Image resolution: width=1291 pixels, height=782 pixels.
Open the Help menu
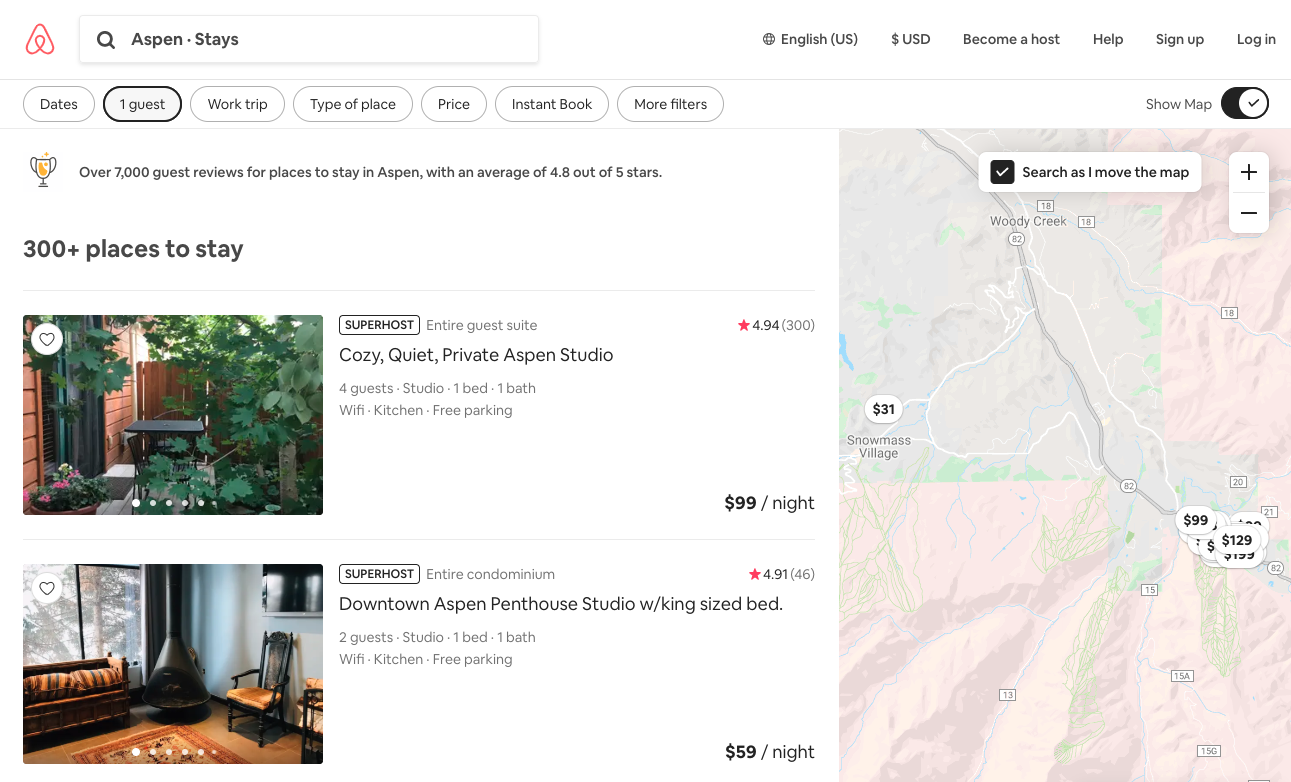point(1107,39)
